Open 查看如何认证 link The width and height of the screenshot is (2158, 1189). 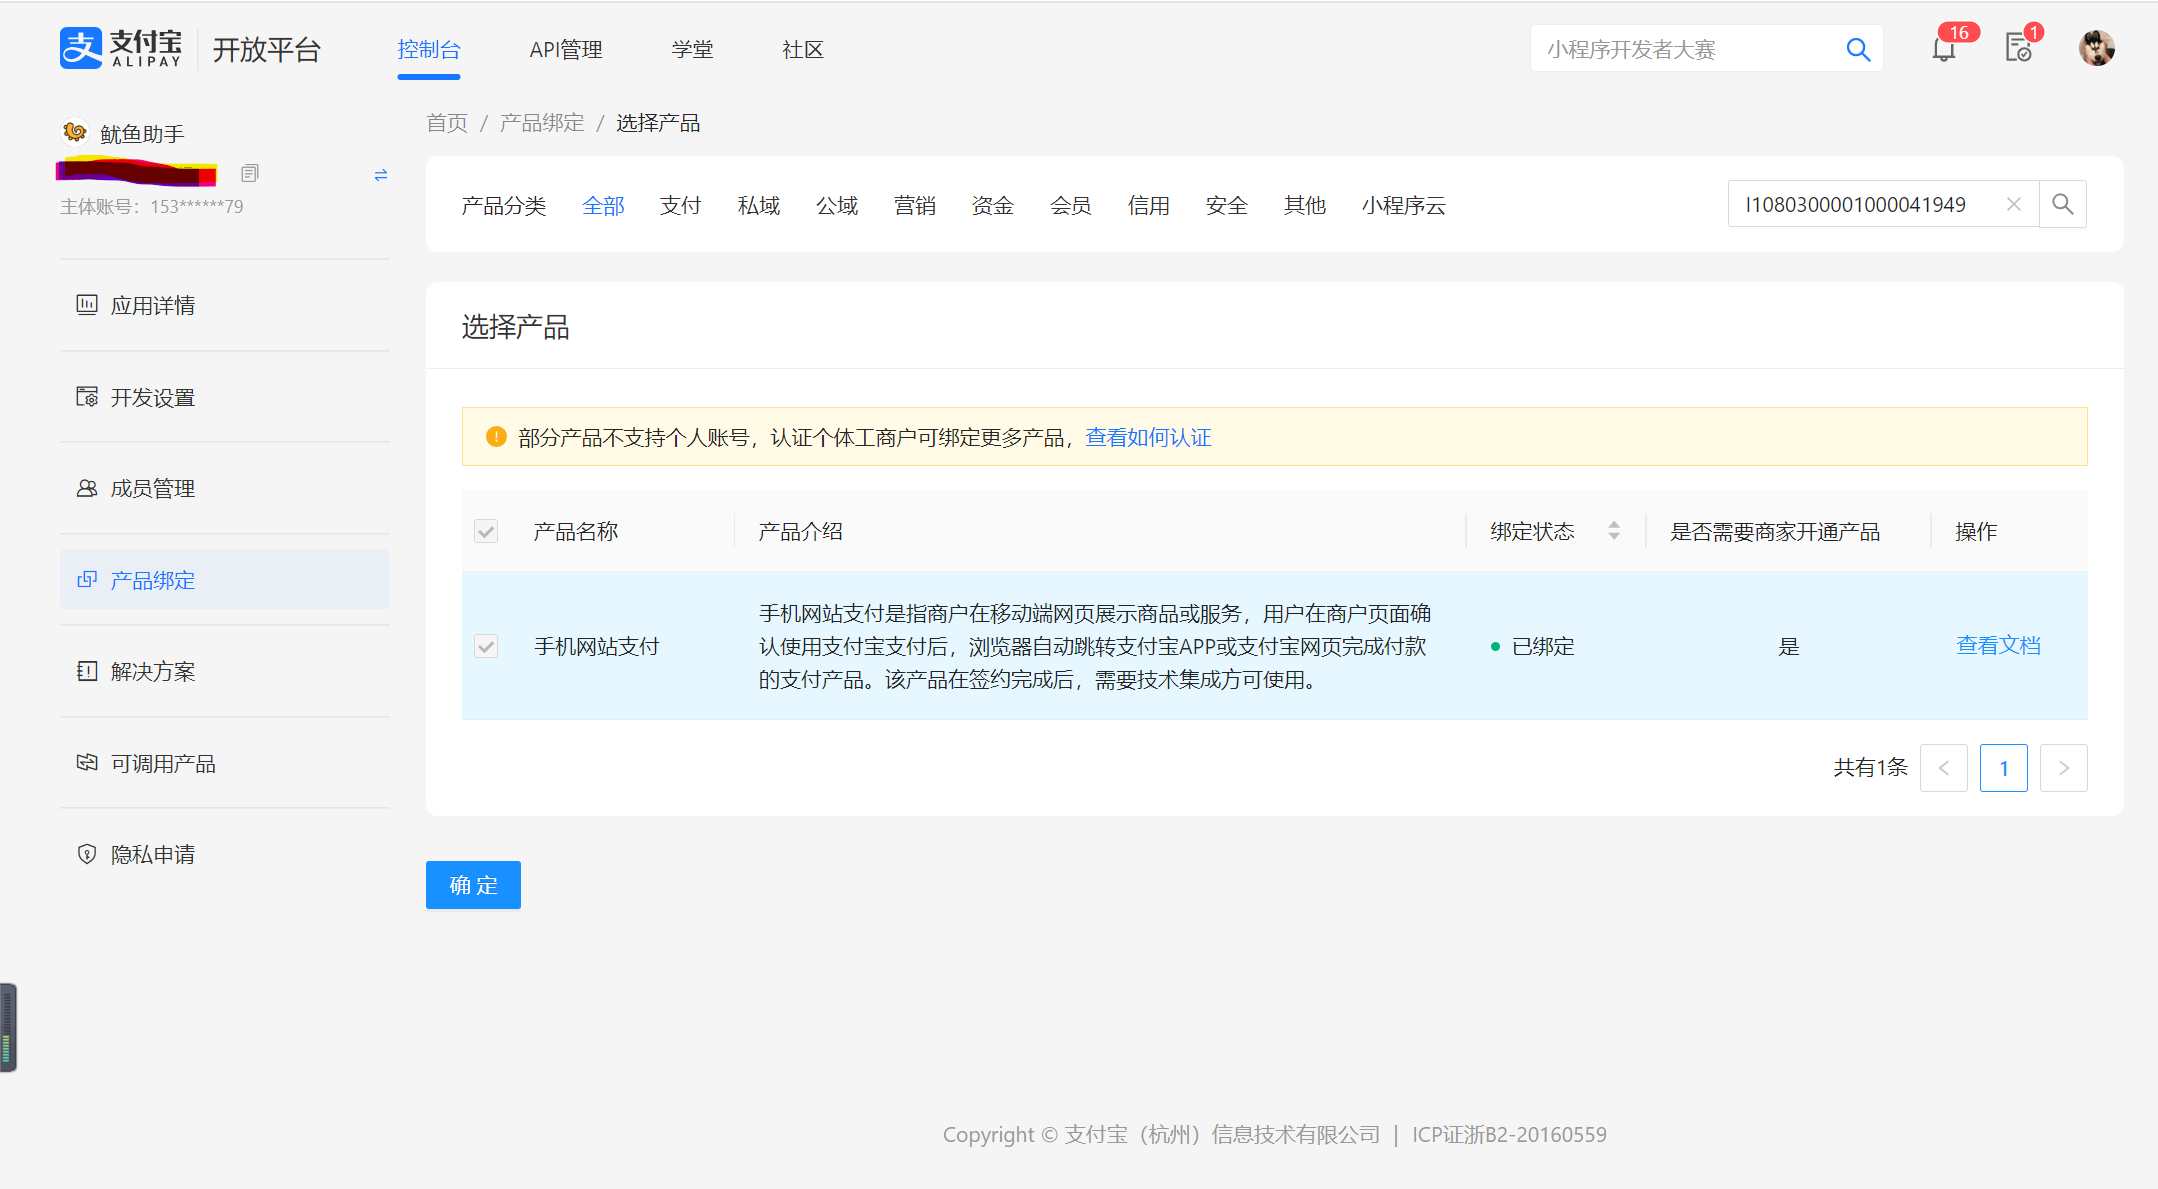(1148, 437)
